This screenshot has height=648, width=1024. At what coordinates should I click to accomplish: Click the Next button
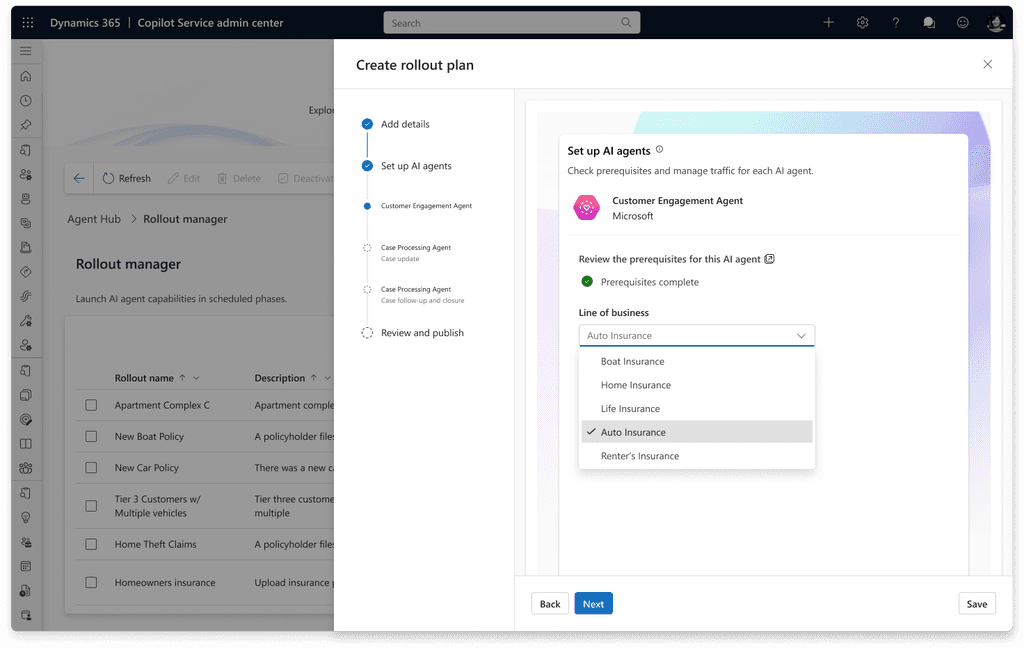[593, 604]
